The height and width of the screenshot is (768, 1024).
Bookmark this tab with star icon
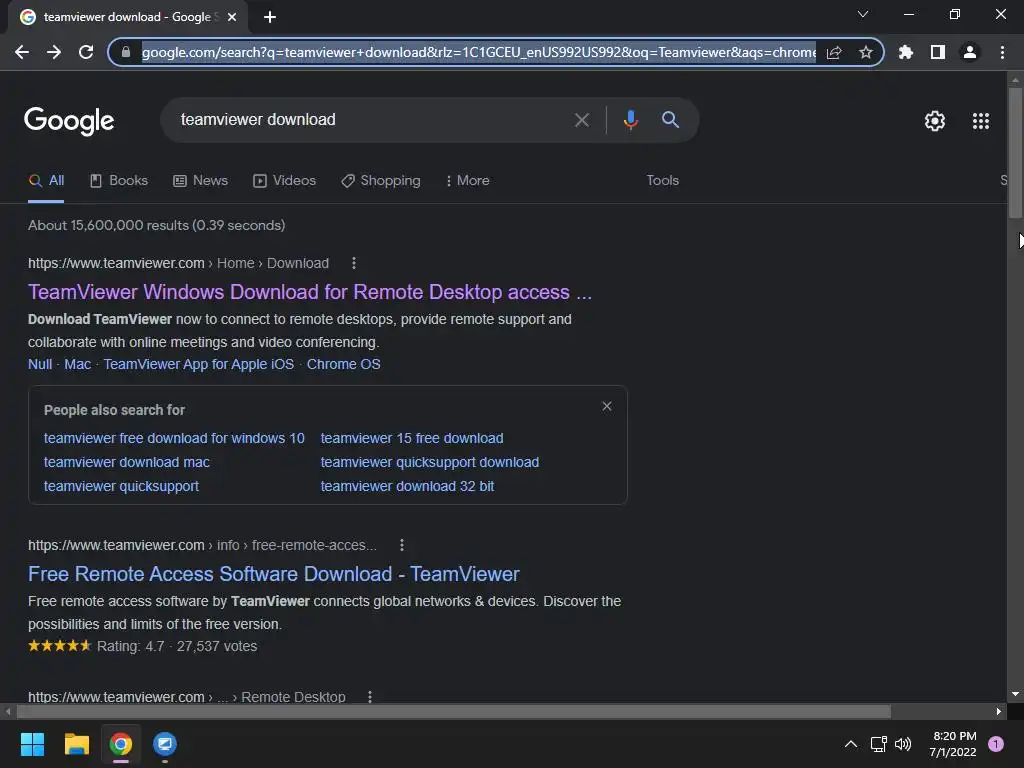point(866,52)
